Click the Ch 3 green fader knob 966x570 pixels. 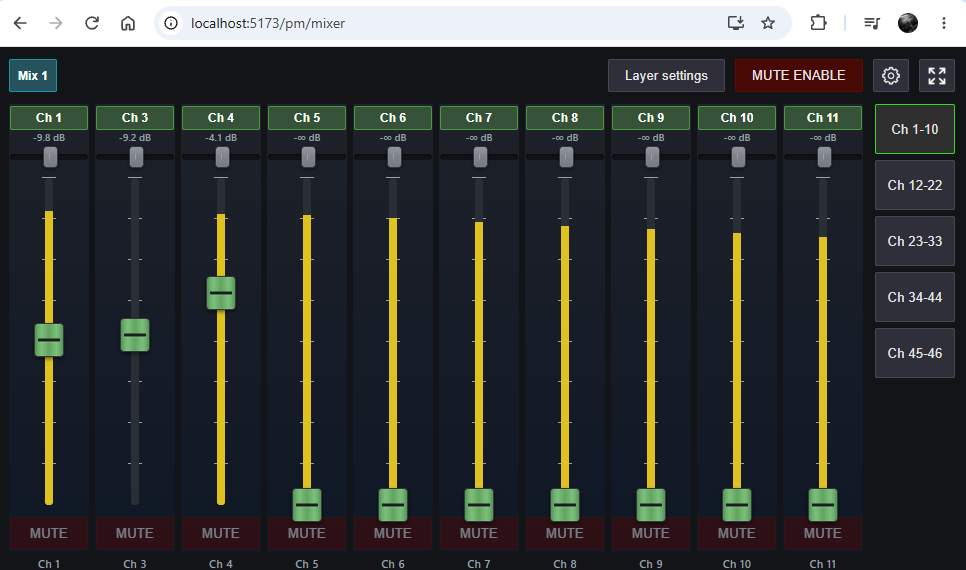point(135,335)
